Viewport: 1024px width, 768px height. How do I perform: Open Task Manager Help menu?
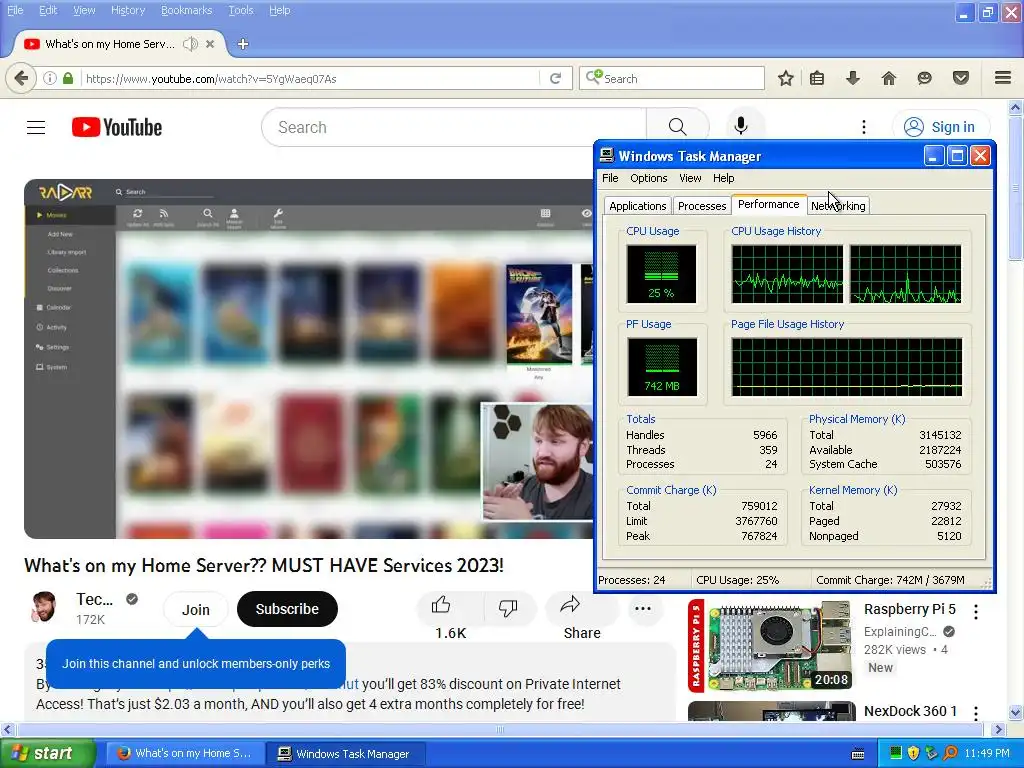(724, 178)
